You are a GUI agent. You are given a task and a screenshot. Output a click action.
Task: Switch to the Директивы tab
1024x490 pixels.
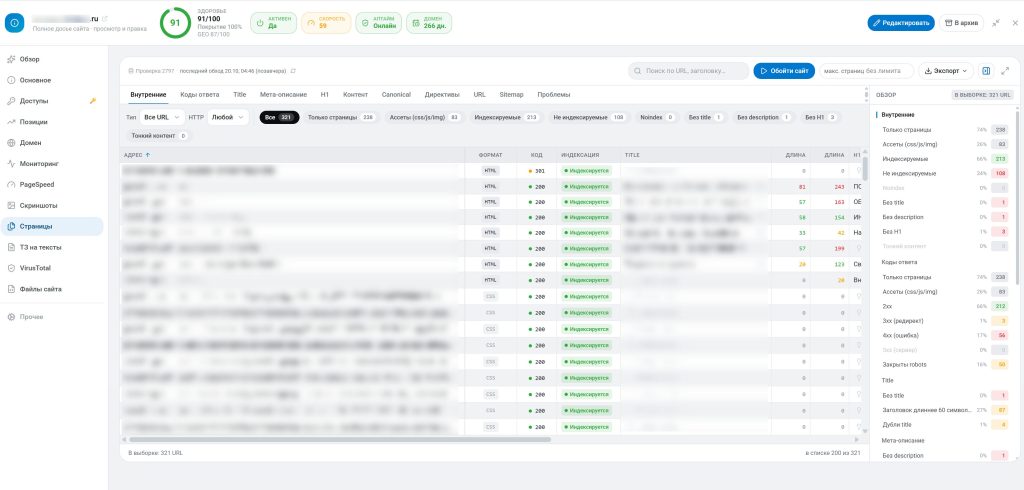442,95
